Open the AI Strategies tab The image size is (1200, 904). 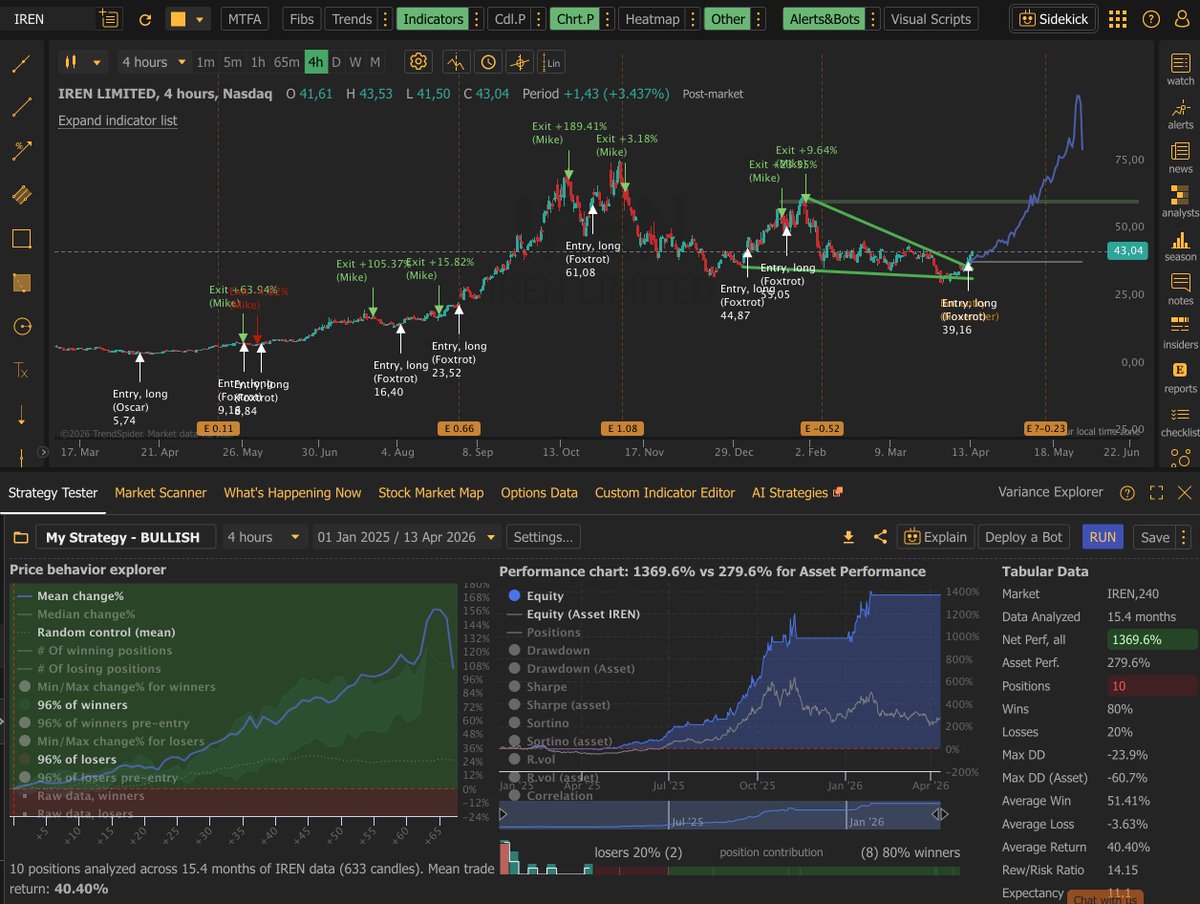tap(797, 492)
